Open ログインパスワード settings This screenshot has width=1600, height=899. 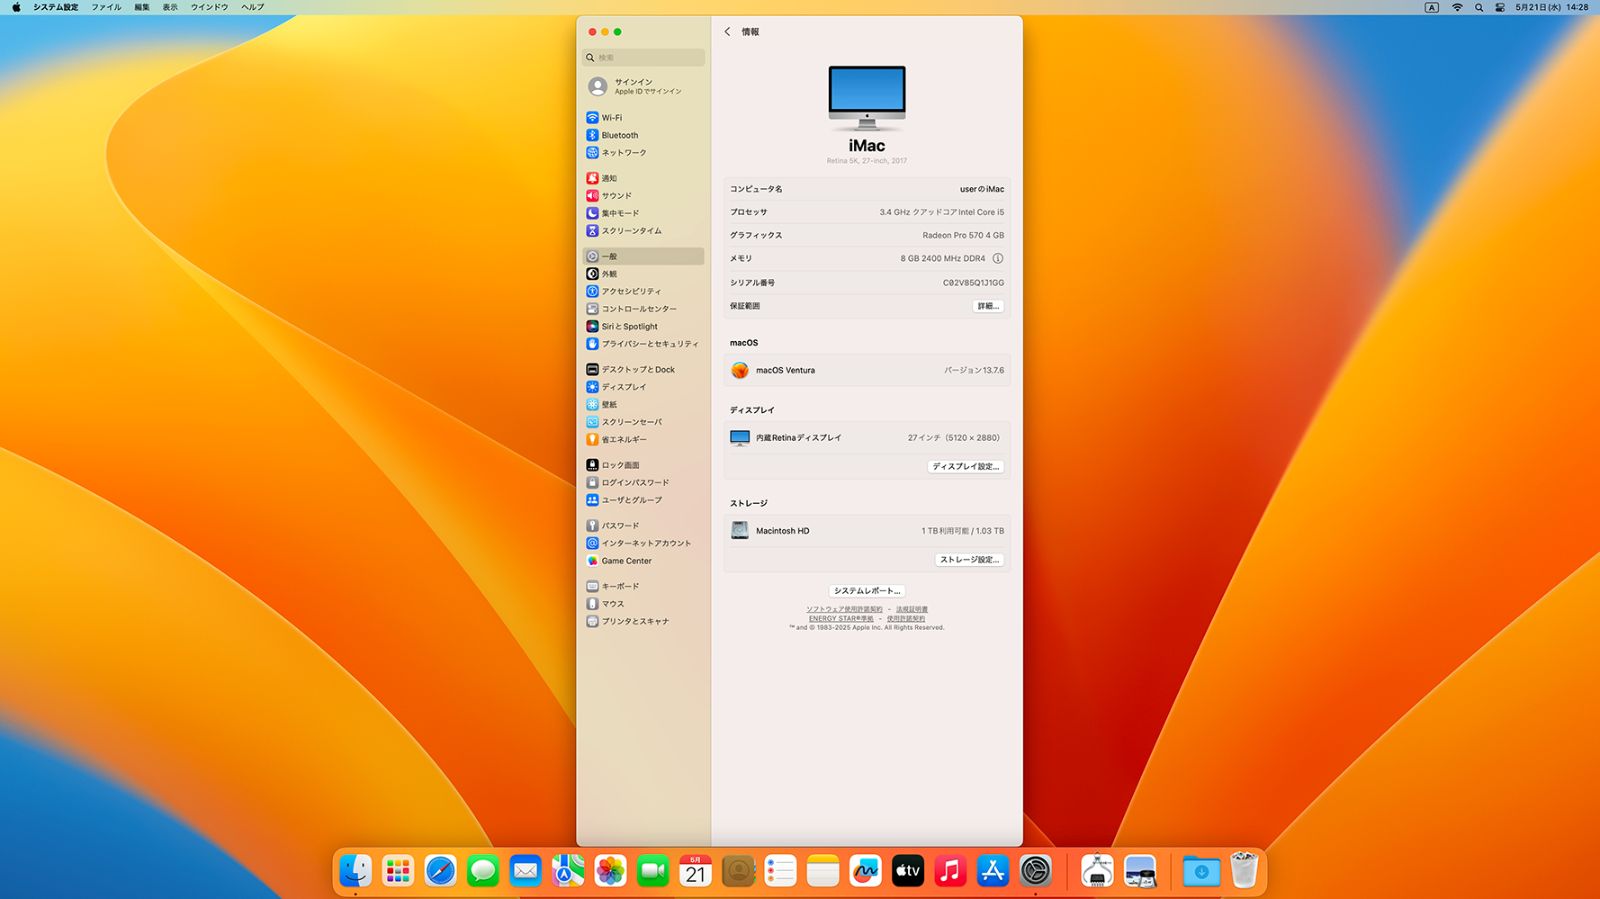point(644,483)
